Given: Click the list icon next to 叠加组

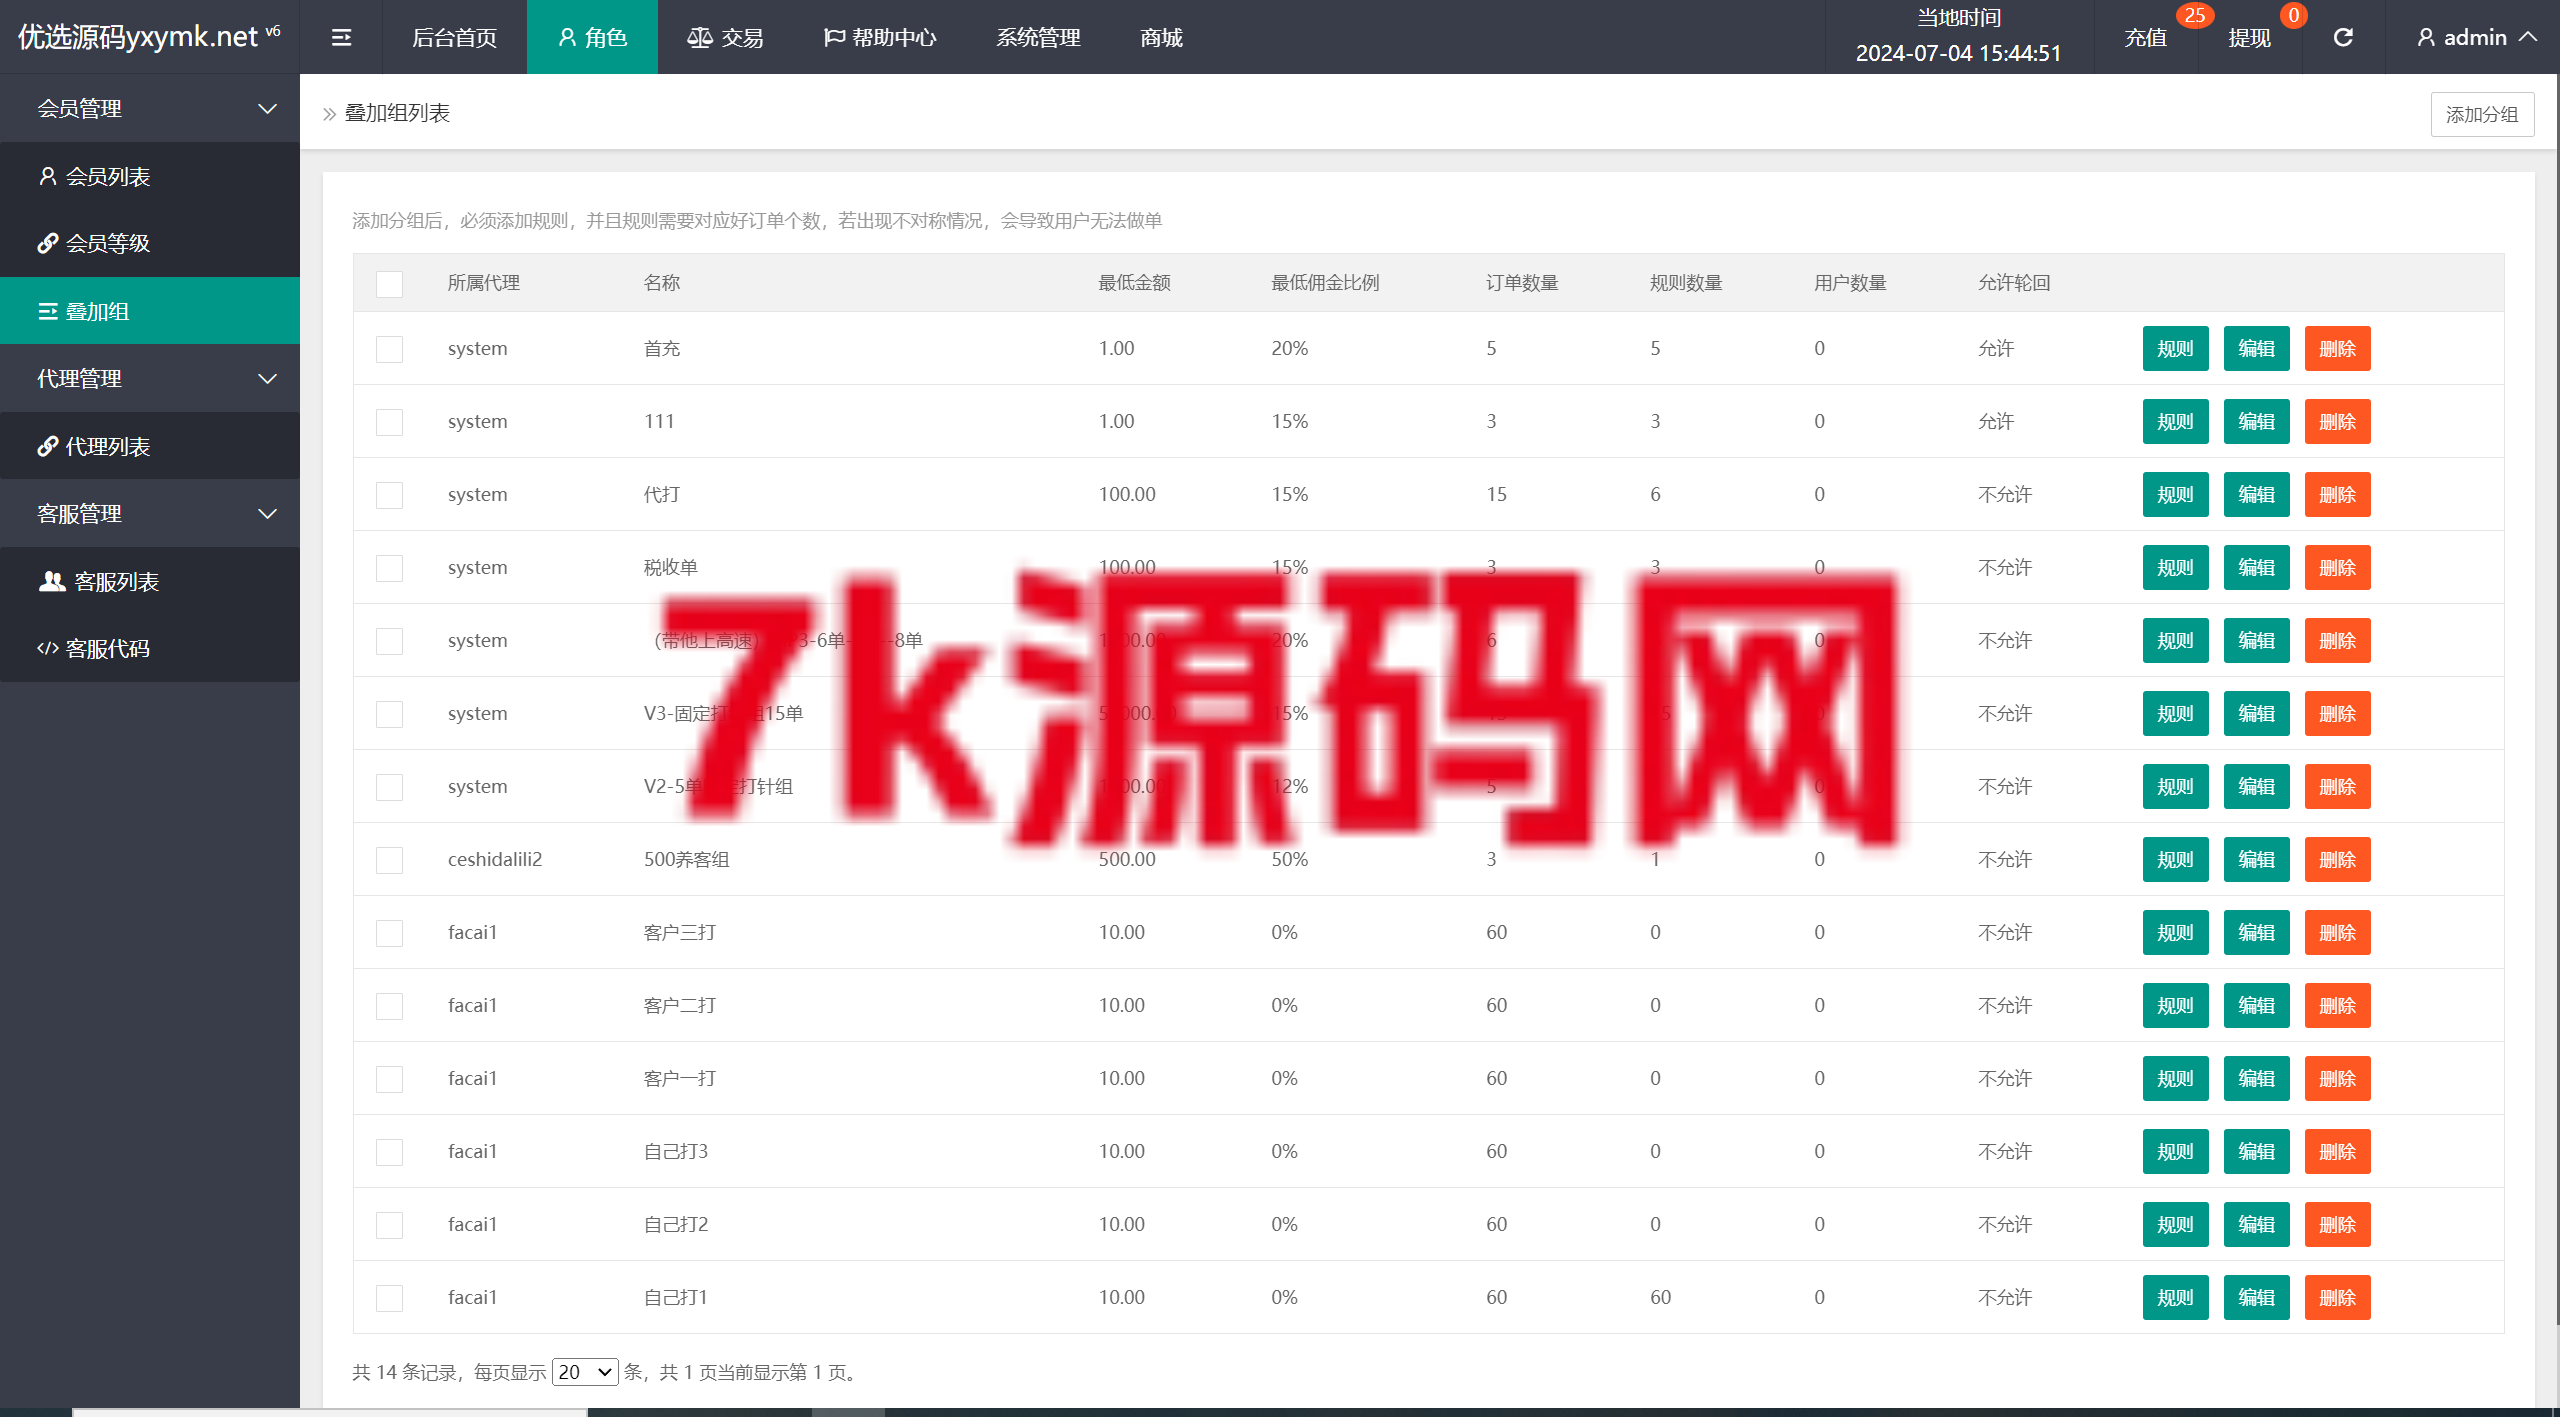Looking at the screenshot, I should click(47, 311).
